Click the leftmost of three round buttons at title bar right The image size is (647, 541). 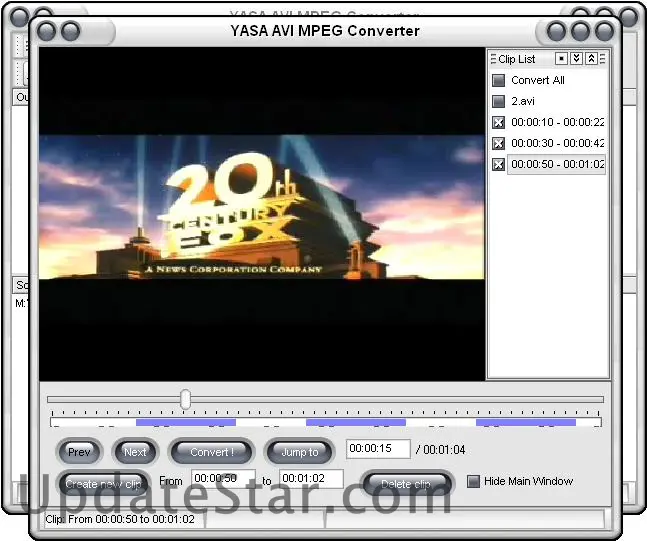[556, 31]
